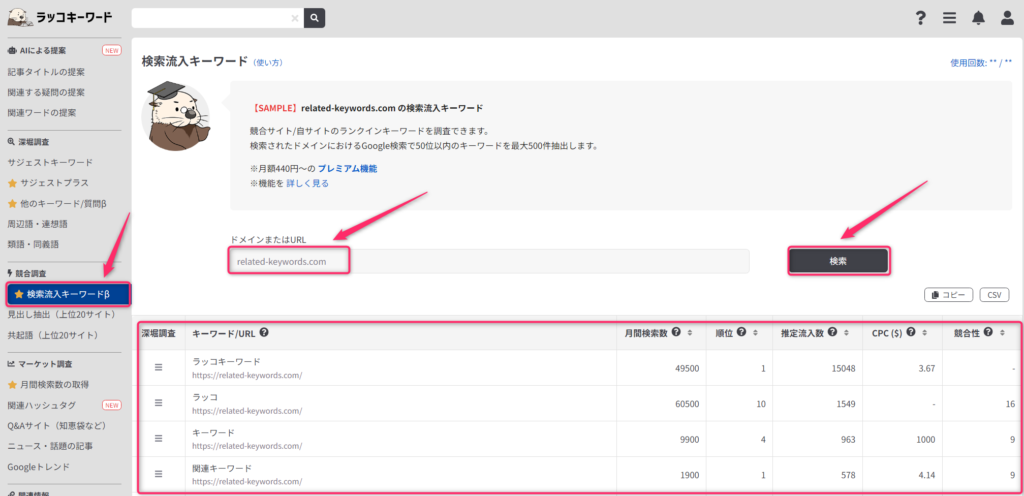Select 周辺語・連想語 in sidebar

click(37, 224)
